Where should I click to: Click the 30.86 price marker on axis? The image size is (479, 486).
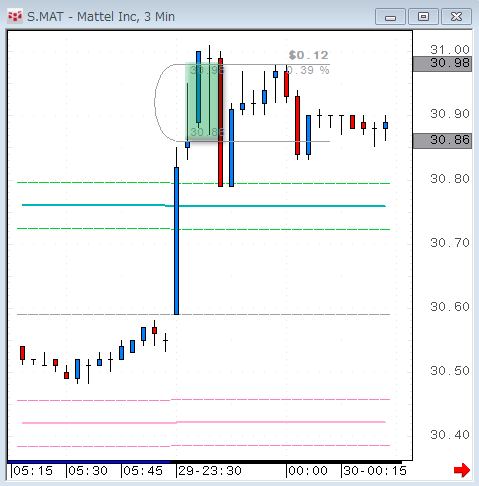(x=442, y=141)
